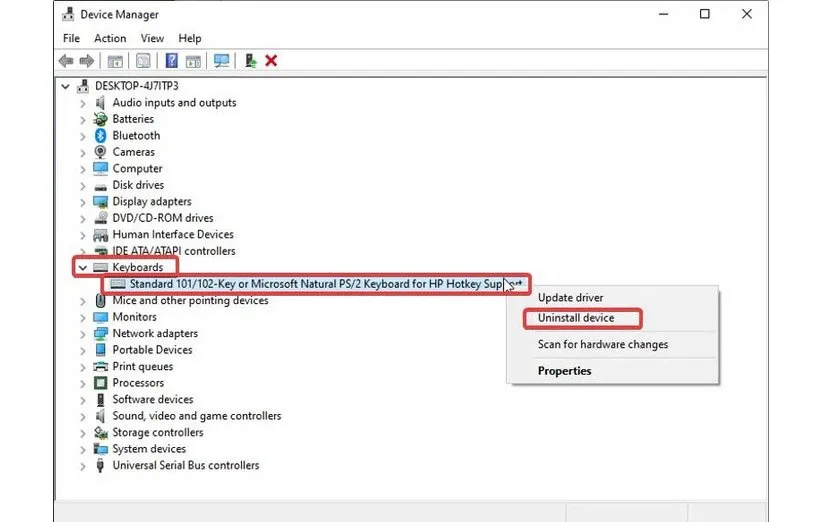
Task: Click the red X uninstall device icon
Action: tap(271, 61)
